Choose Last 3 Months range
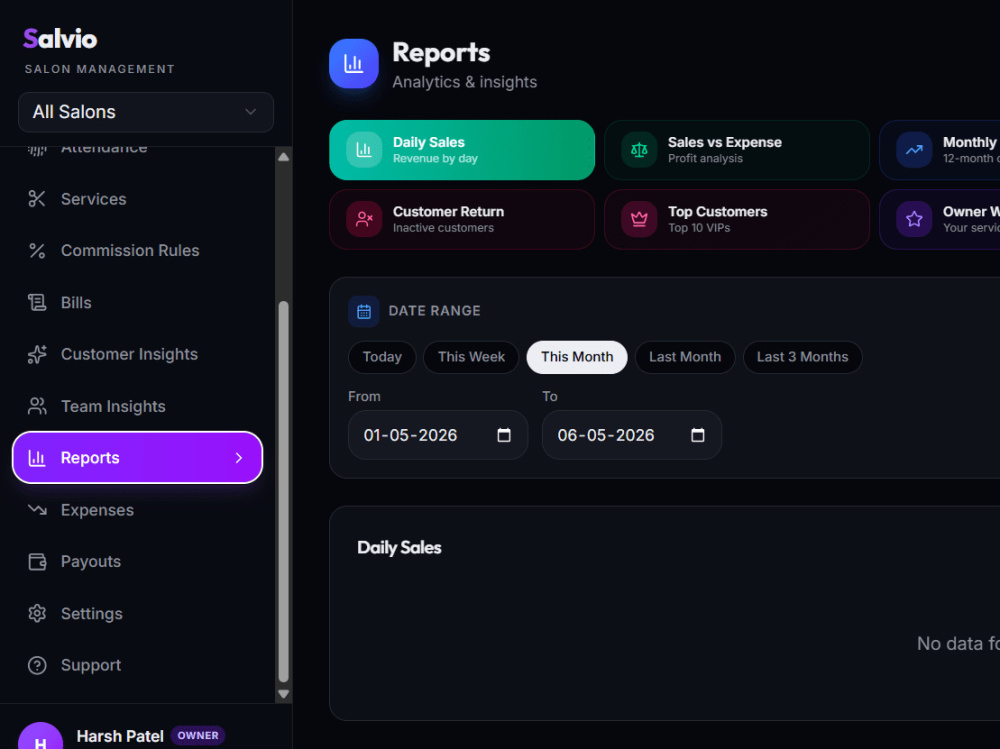1000x749 pixels. 802,357
